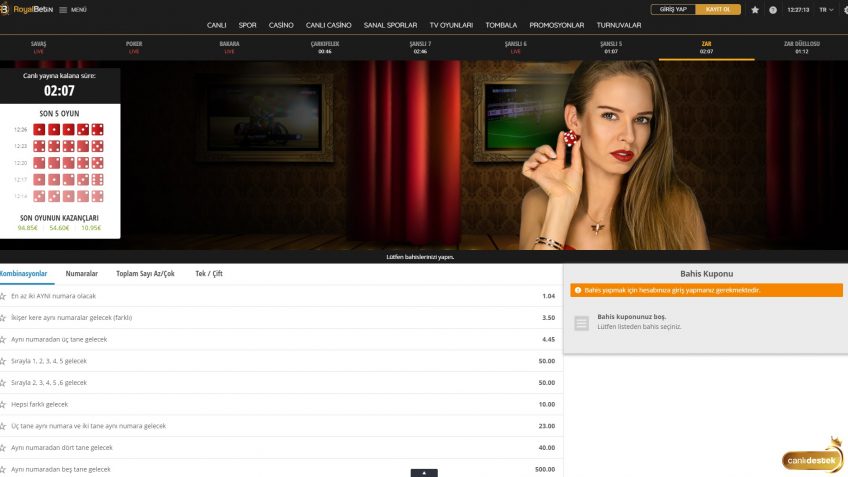Image resolution: width=848 pixels, height=477 pixels.
Task: Favorite the 'Hepsi farklı gelecek' bet star
Action: click(3, 405)
